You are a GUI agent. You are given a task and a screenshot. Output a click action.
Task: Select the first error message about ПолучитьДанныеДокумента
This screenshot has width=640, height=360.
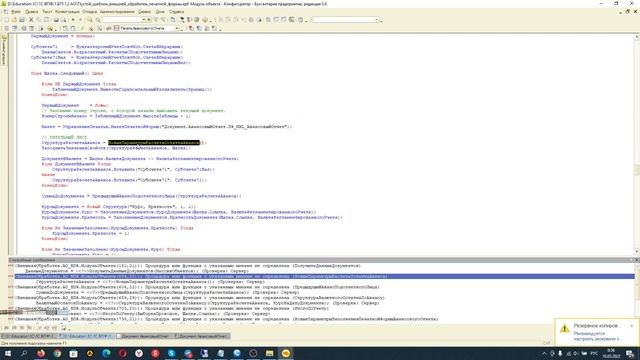188,266
